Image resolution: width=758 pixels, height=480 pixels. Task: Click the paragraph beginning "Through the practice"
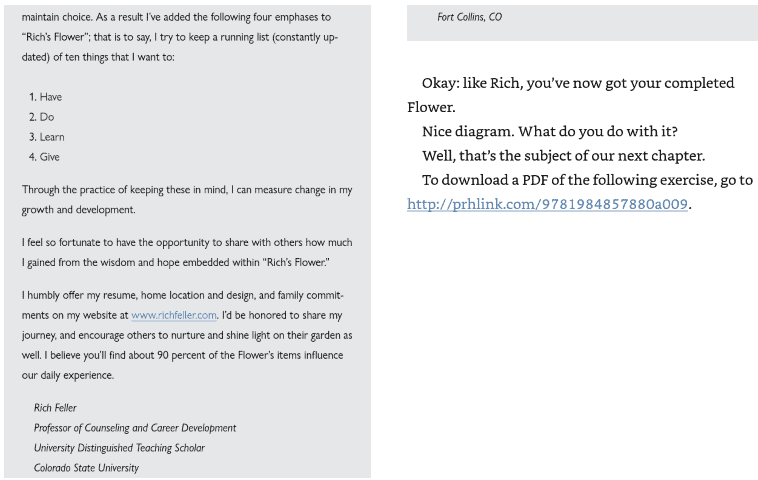[x=187, y=200]
